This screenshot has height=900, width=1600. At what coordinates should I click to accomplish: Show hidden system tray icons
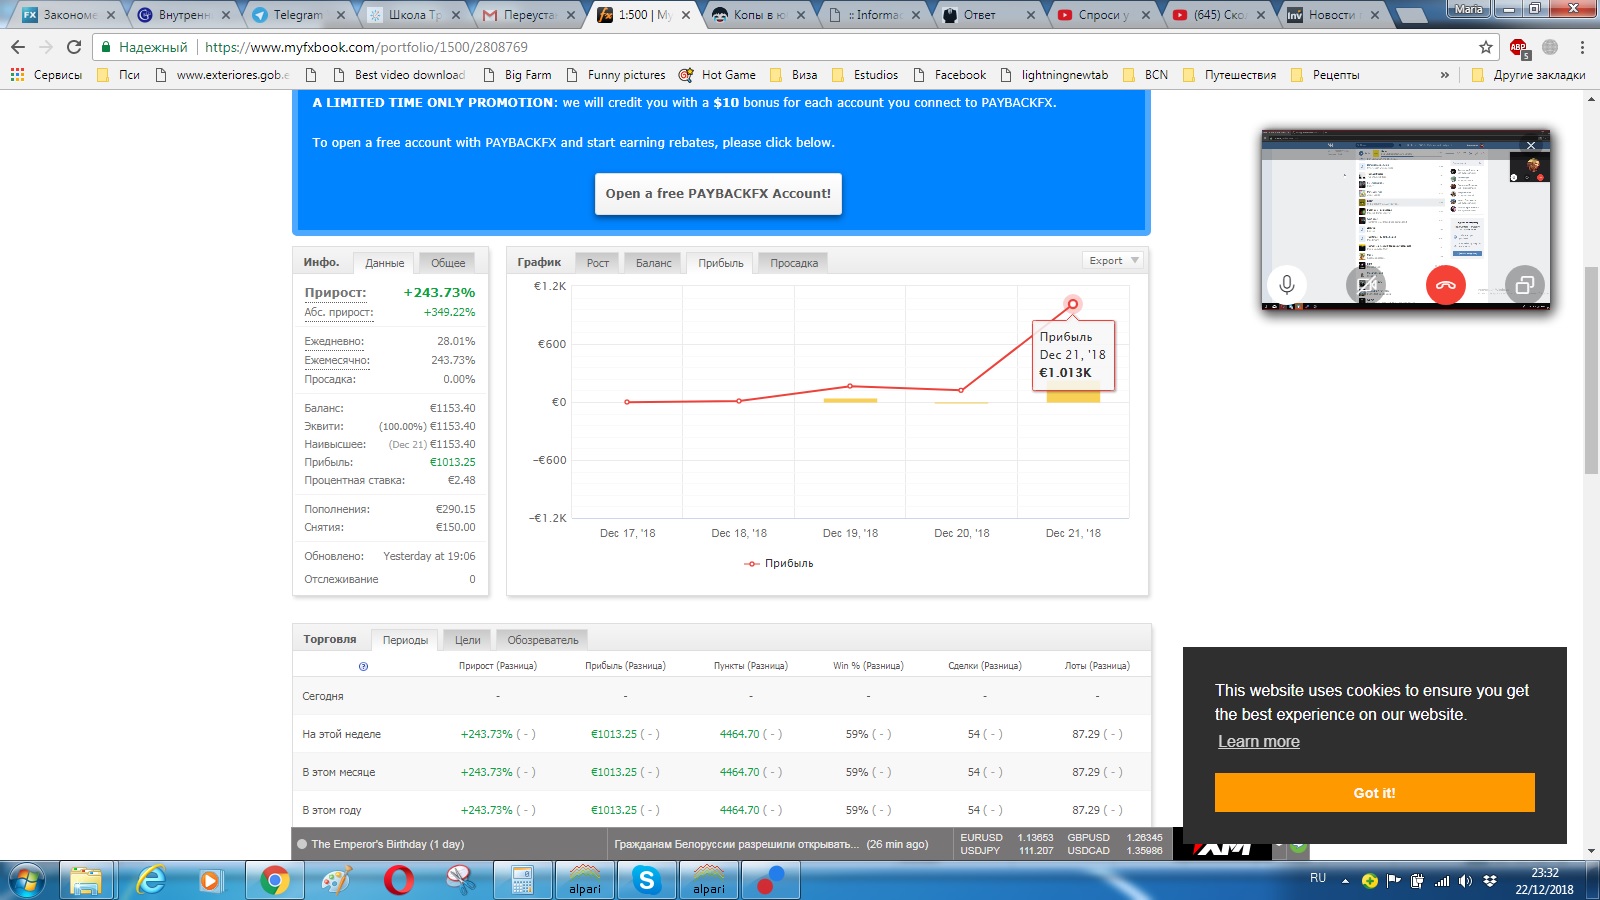pyautogui.click(x=1345, y=881)
